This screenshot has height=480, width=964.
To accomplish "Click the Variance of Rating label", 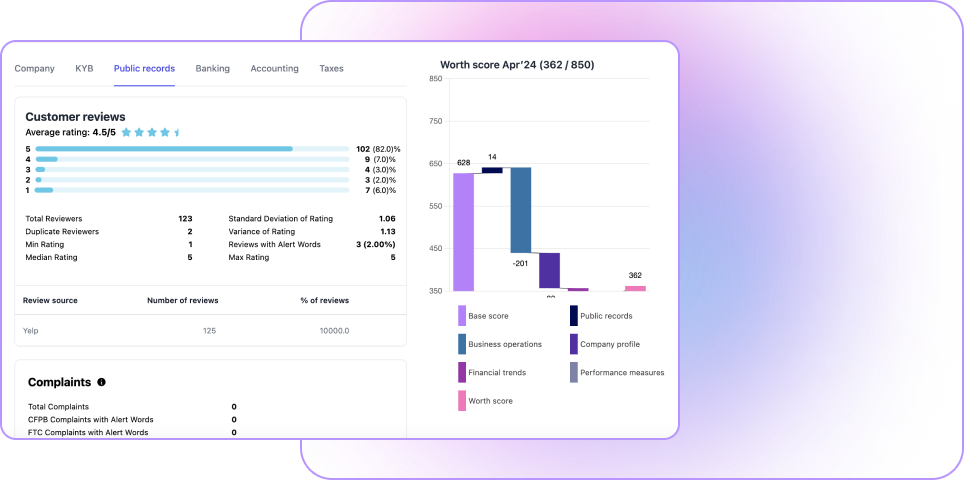I will pyautogui.click(x=262, y=232).
